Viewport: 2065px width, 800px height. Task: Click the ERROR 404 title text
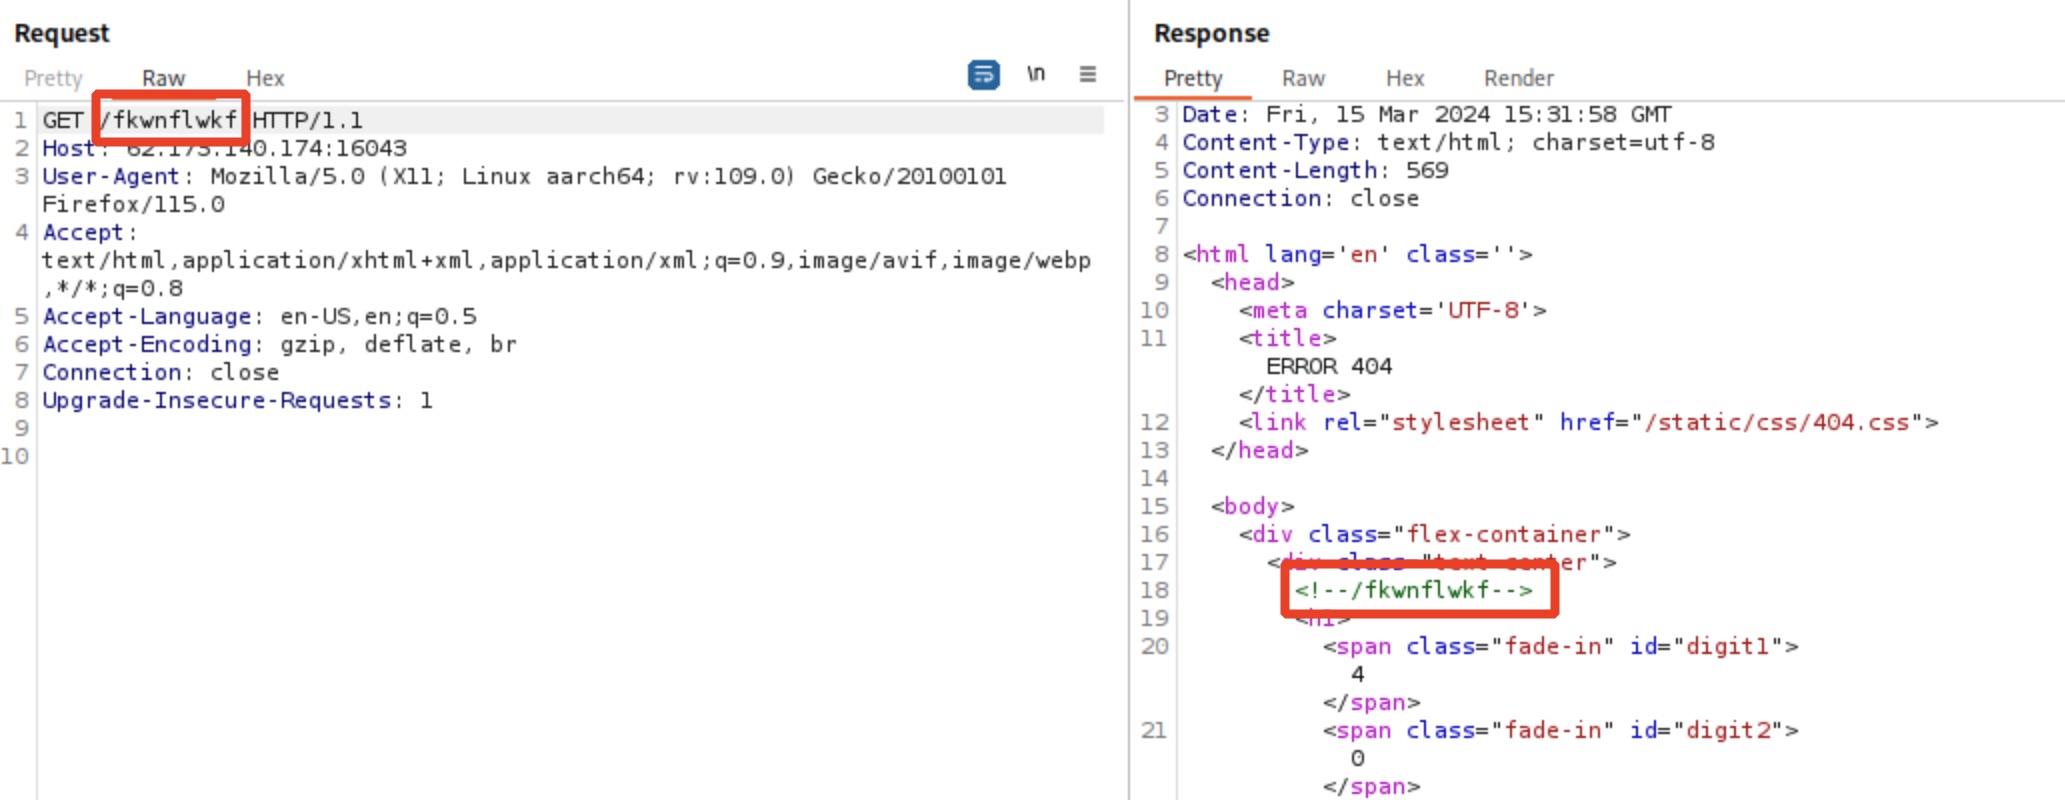tap(1329, 366)
